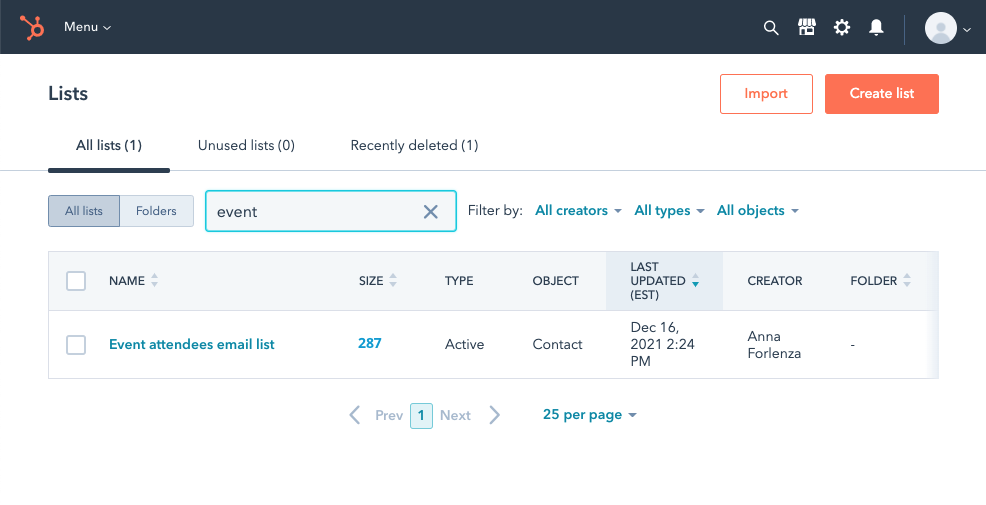Select all lists header checkbox
The height and width of the screenshot is (505, 986).
(x=76, y=281)
